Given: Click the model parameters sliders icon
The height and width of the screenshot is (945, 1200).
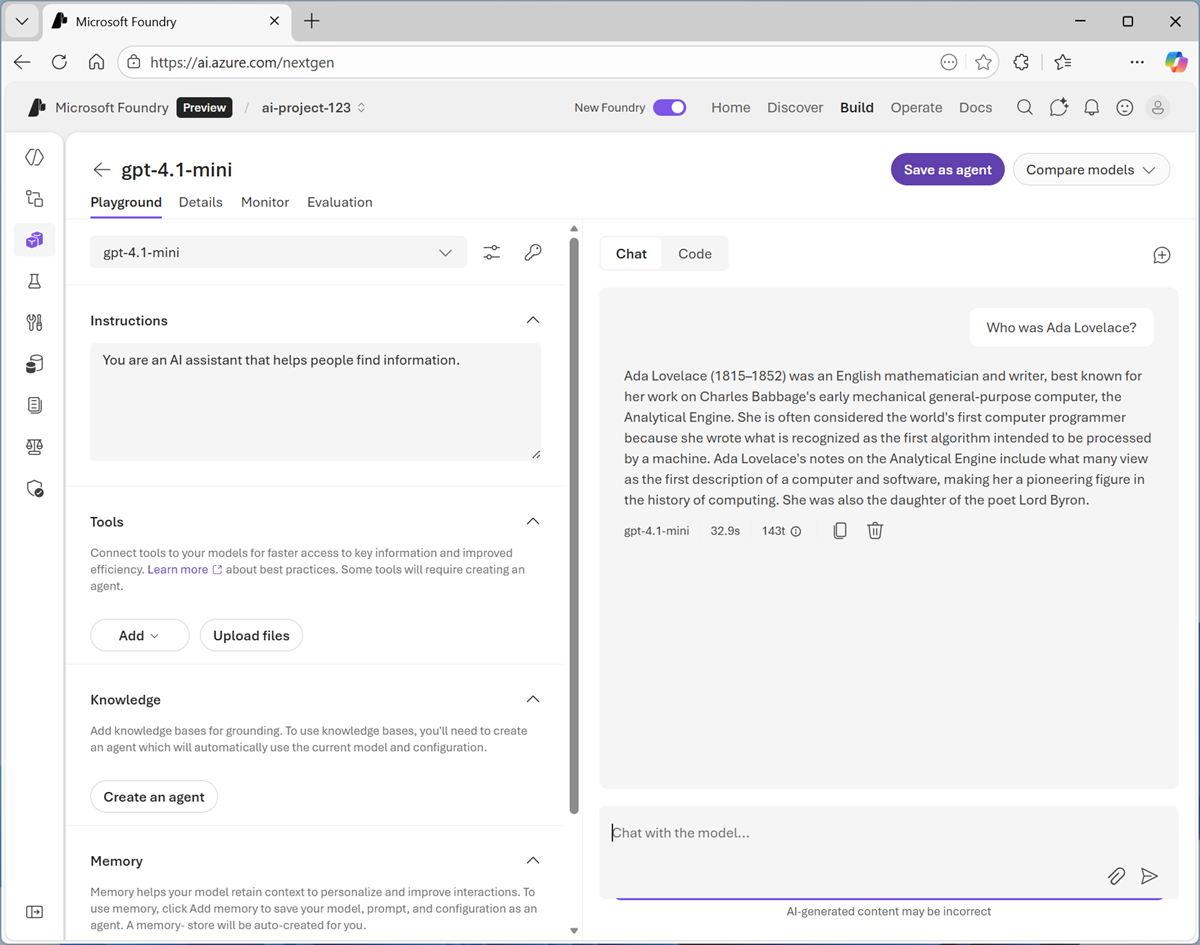Looking at the screenshot, I should [491, 253].
